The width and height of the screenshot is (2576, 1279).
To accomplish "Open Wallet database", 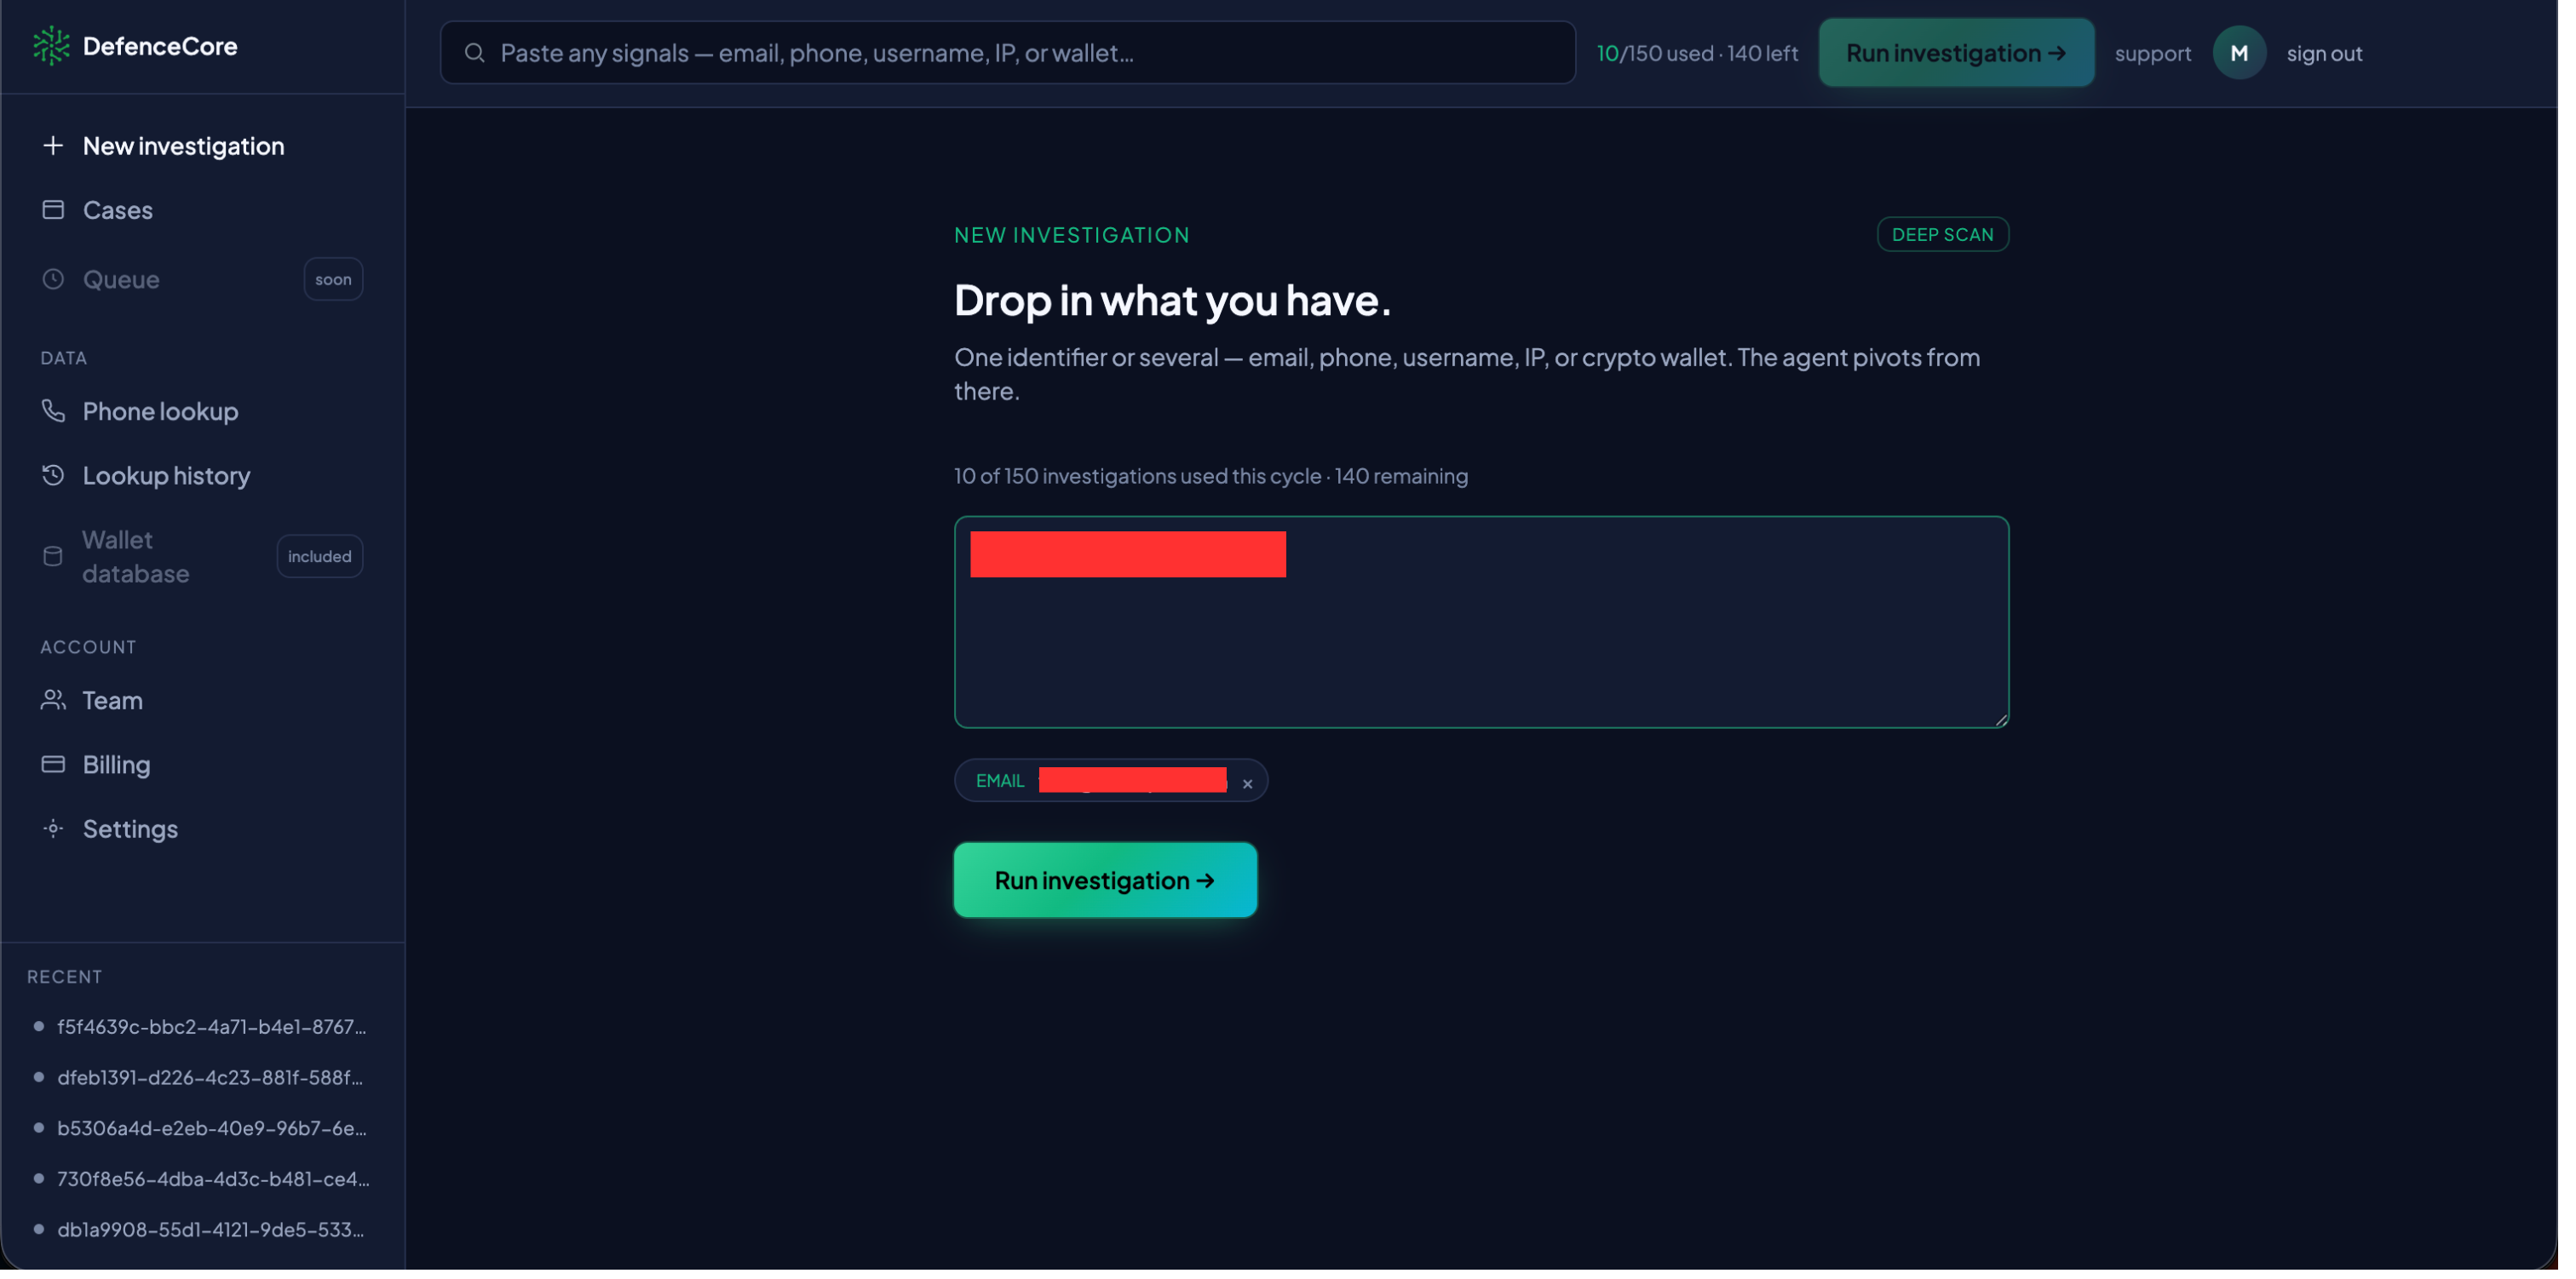I will [x=204, y=559].
